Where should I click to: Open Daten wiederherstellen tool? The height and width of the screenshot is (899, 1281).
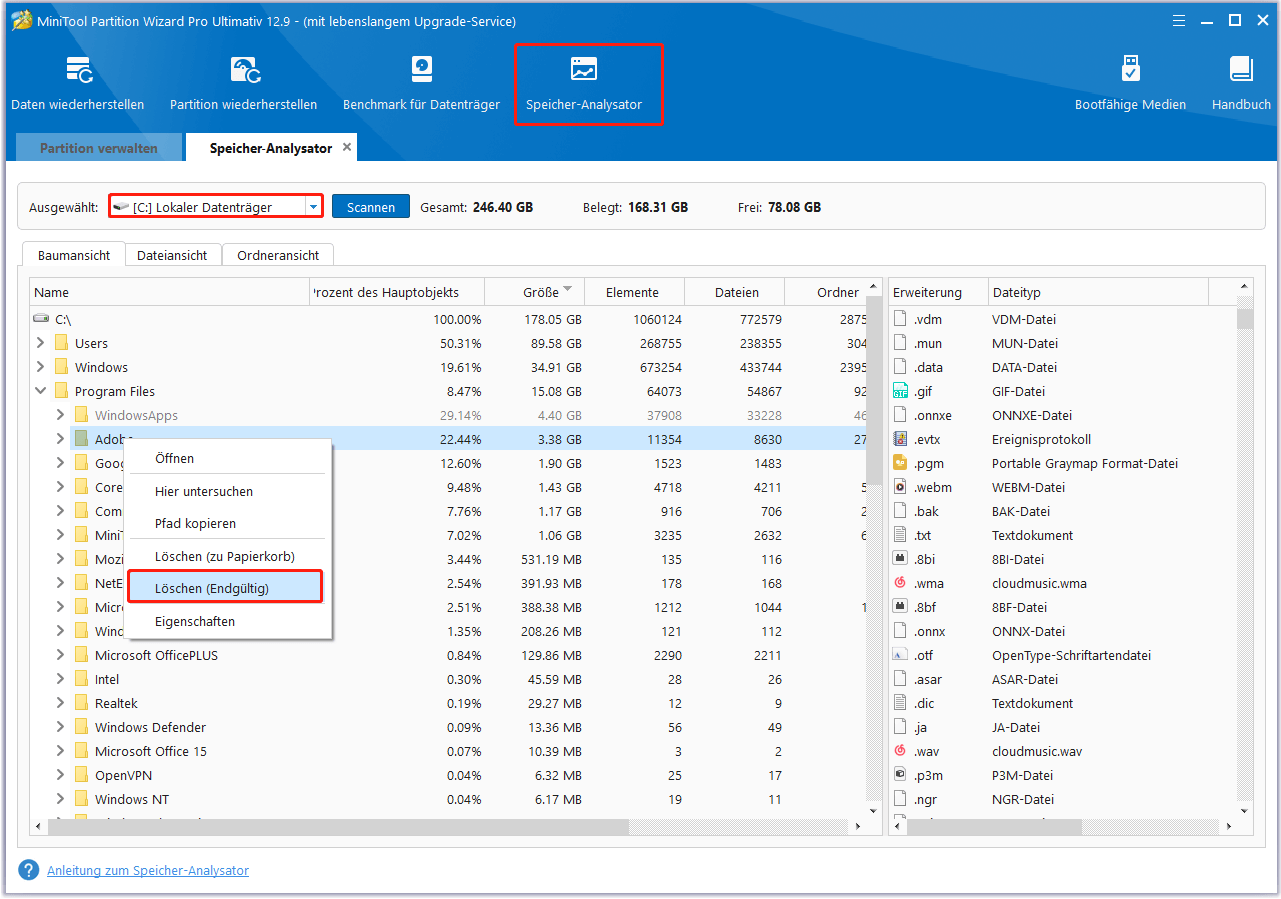click(x=78, y=84)
